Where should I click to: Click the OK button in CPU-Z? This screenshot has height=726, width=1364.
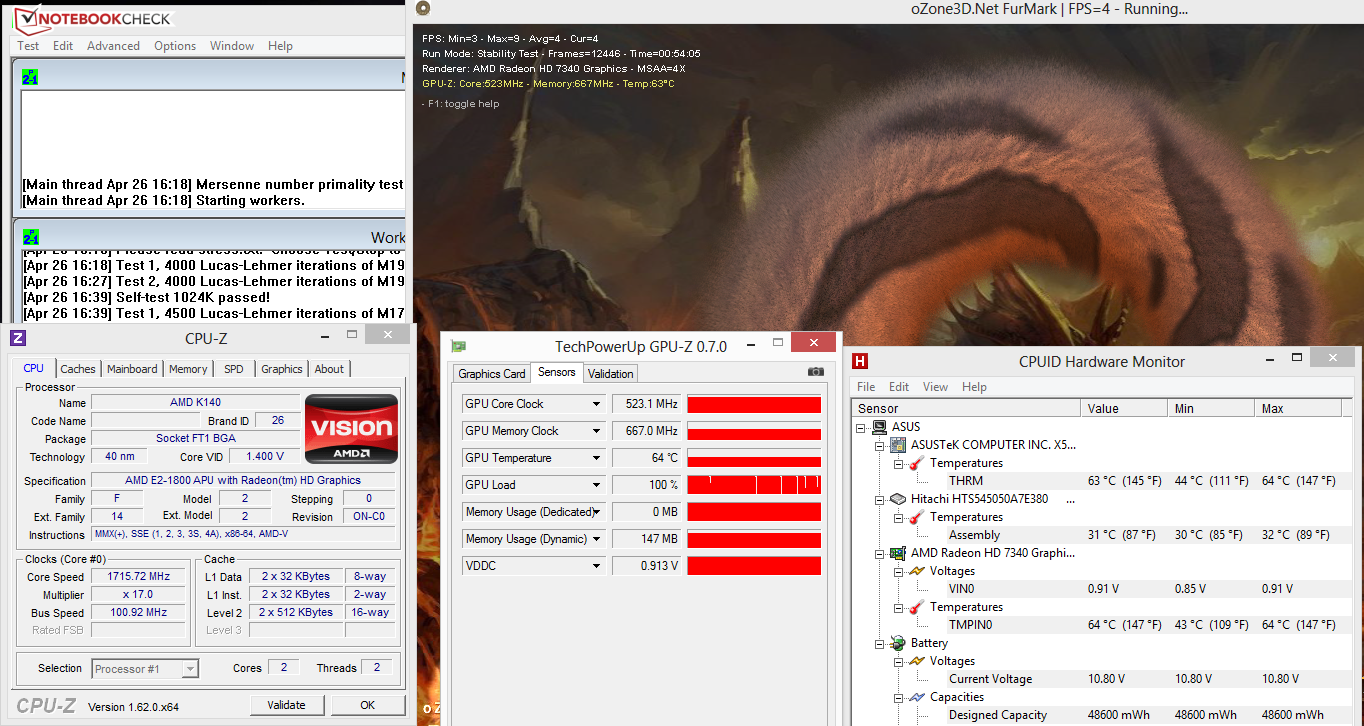368,705
